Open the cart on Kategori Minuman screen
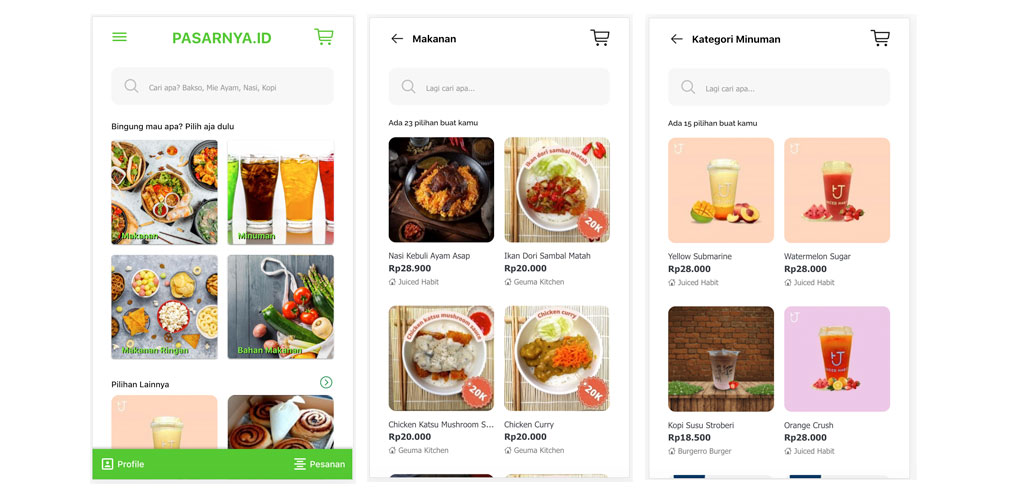This screenshot has height=500, width=1024. click(x=880, y=38)
